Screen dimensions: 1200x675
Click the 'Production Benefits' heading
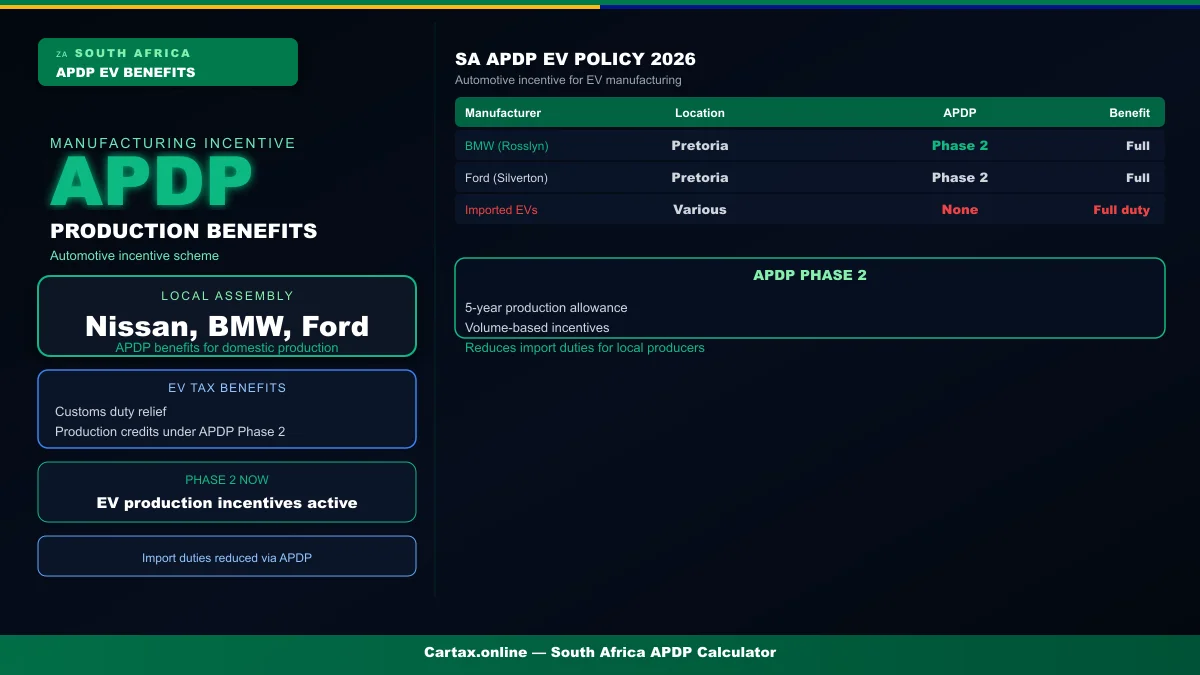[x=184, y=231]
